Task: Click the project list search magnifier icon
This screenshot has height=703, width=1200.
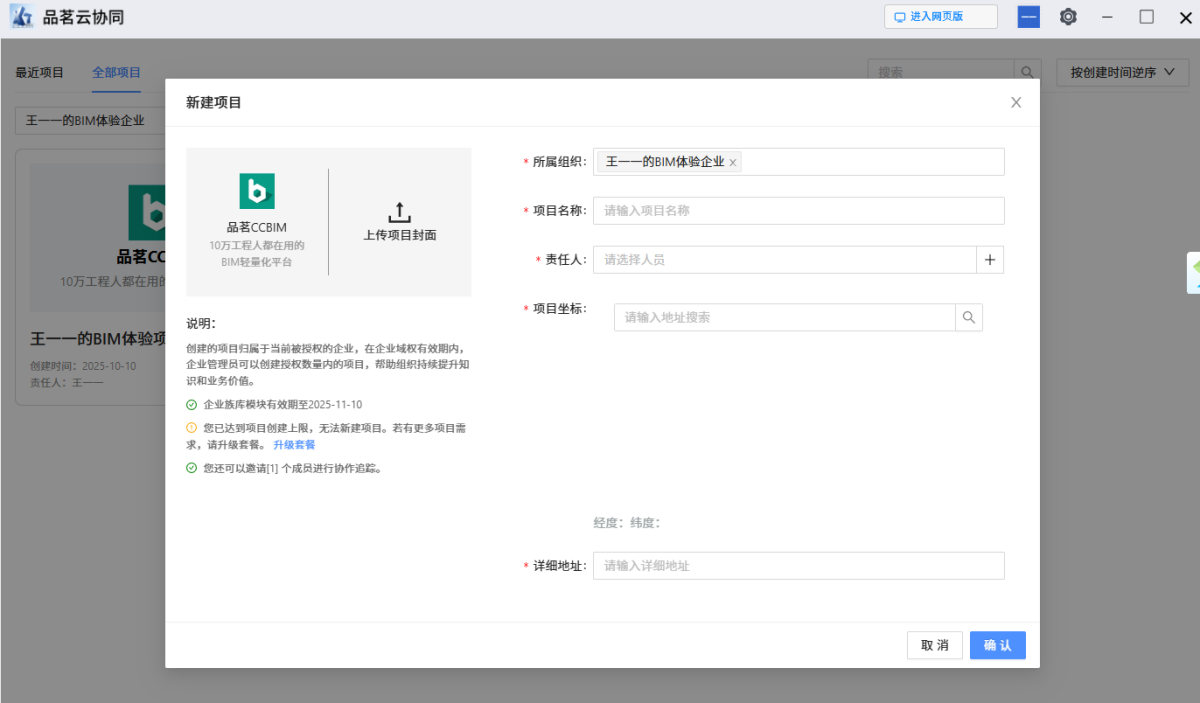Action: coord(1027,72)
